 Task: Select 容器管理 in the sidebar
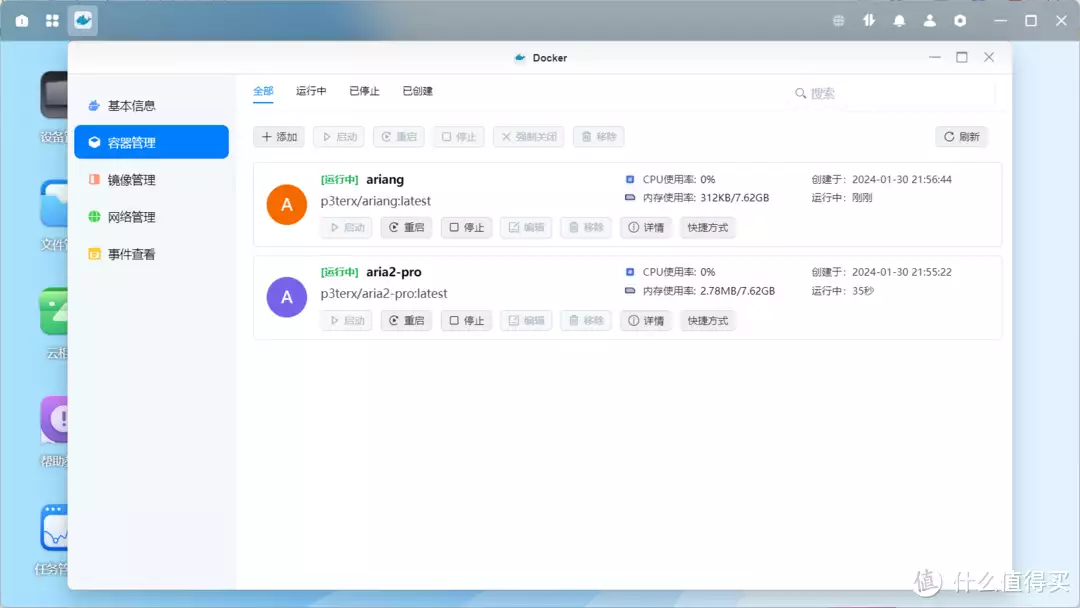(152, 143)
